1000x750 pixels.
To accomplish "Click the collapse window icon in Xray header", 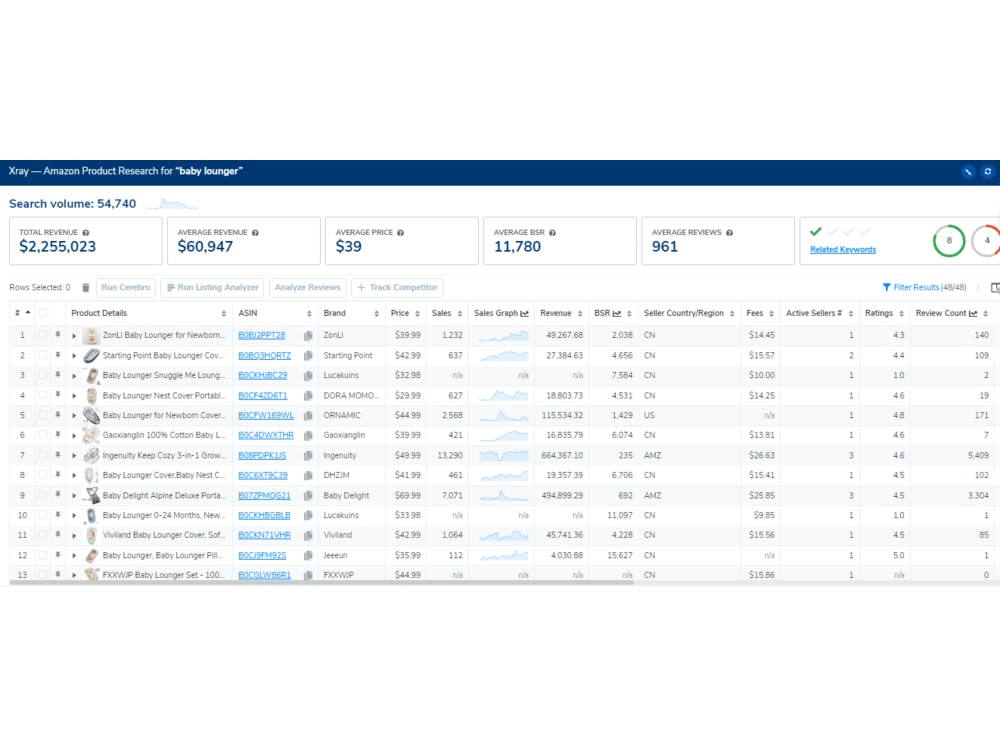I will point(968,172).
